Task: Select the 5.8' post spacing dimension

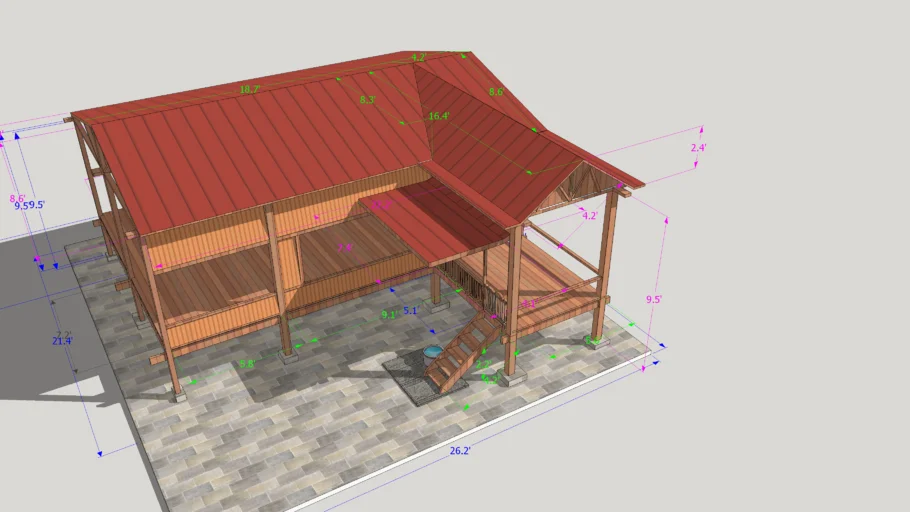Action: tap(246, 364)
